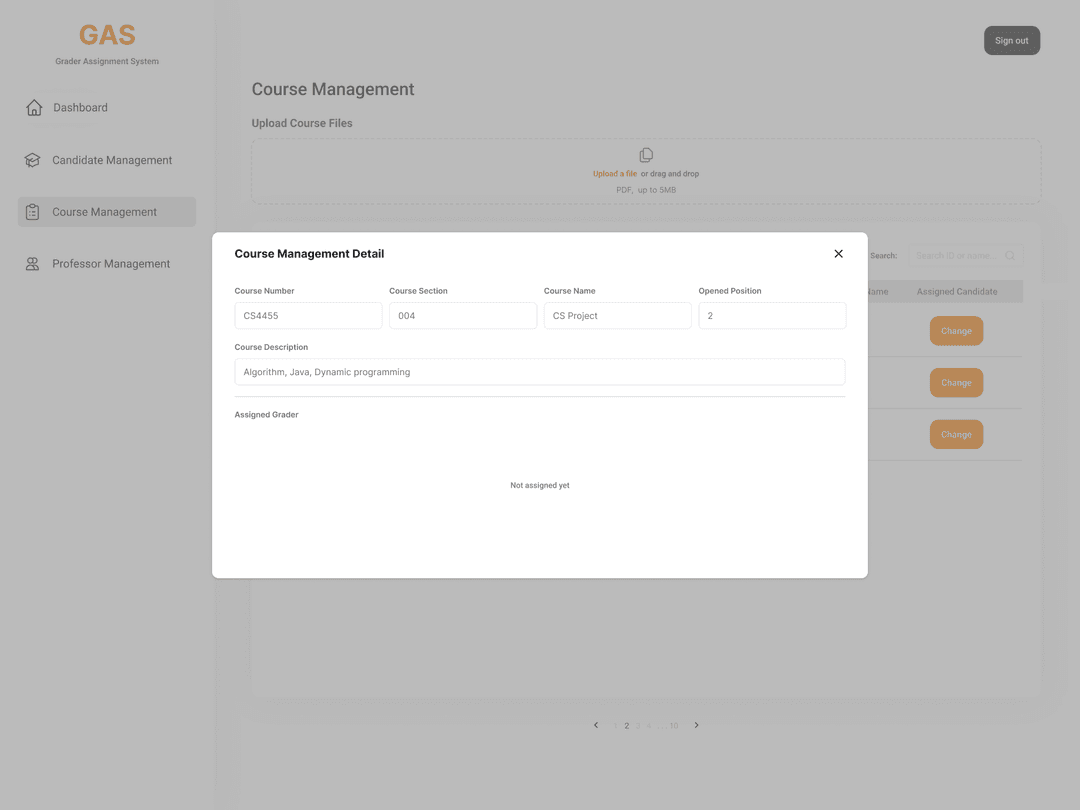Go to the next page of courses

tap(696, 725)
